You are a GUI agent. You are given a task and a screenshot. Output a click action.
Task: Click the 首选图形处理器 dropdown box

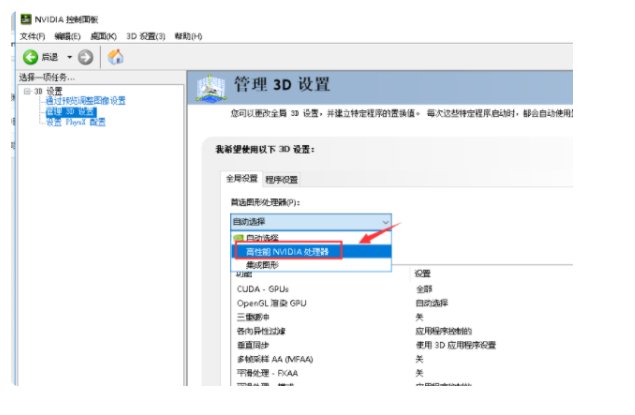(x=311, y=222)
